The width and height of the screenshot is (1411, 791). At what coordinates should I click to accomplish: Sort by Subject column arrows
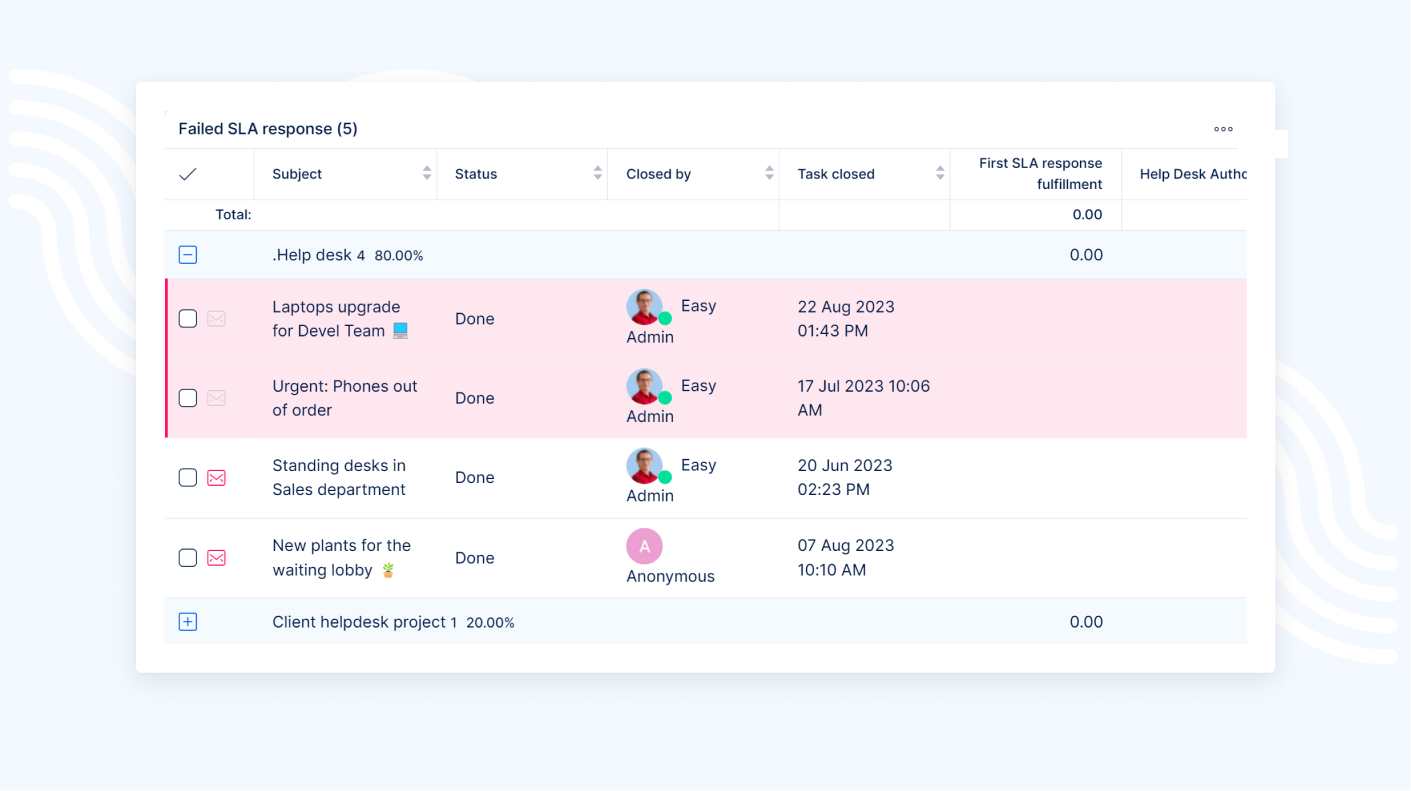[x=427, y=174]
